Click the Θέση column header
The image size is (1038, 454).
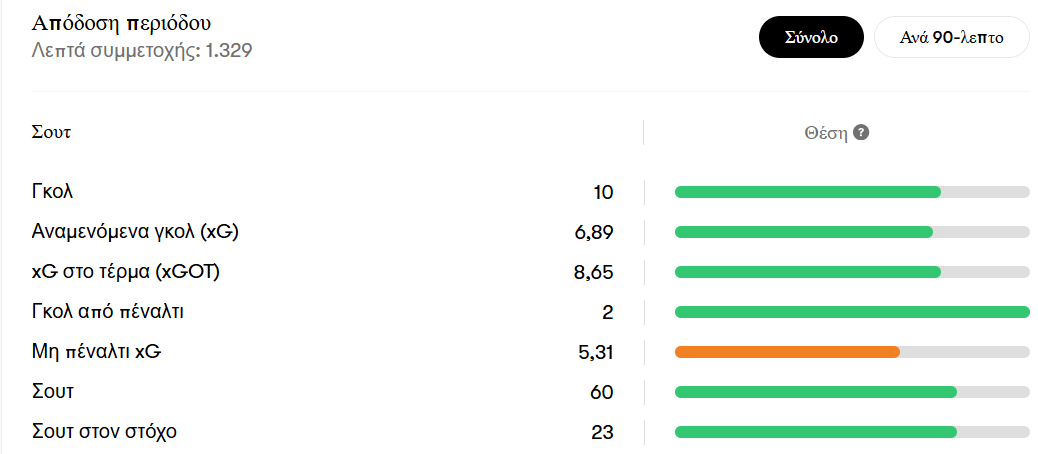point(826,133)
